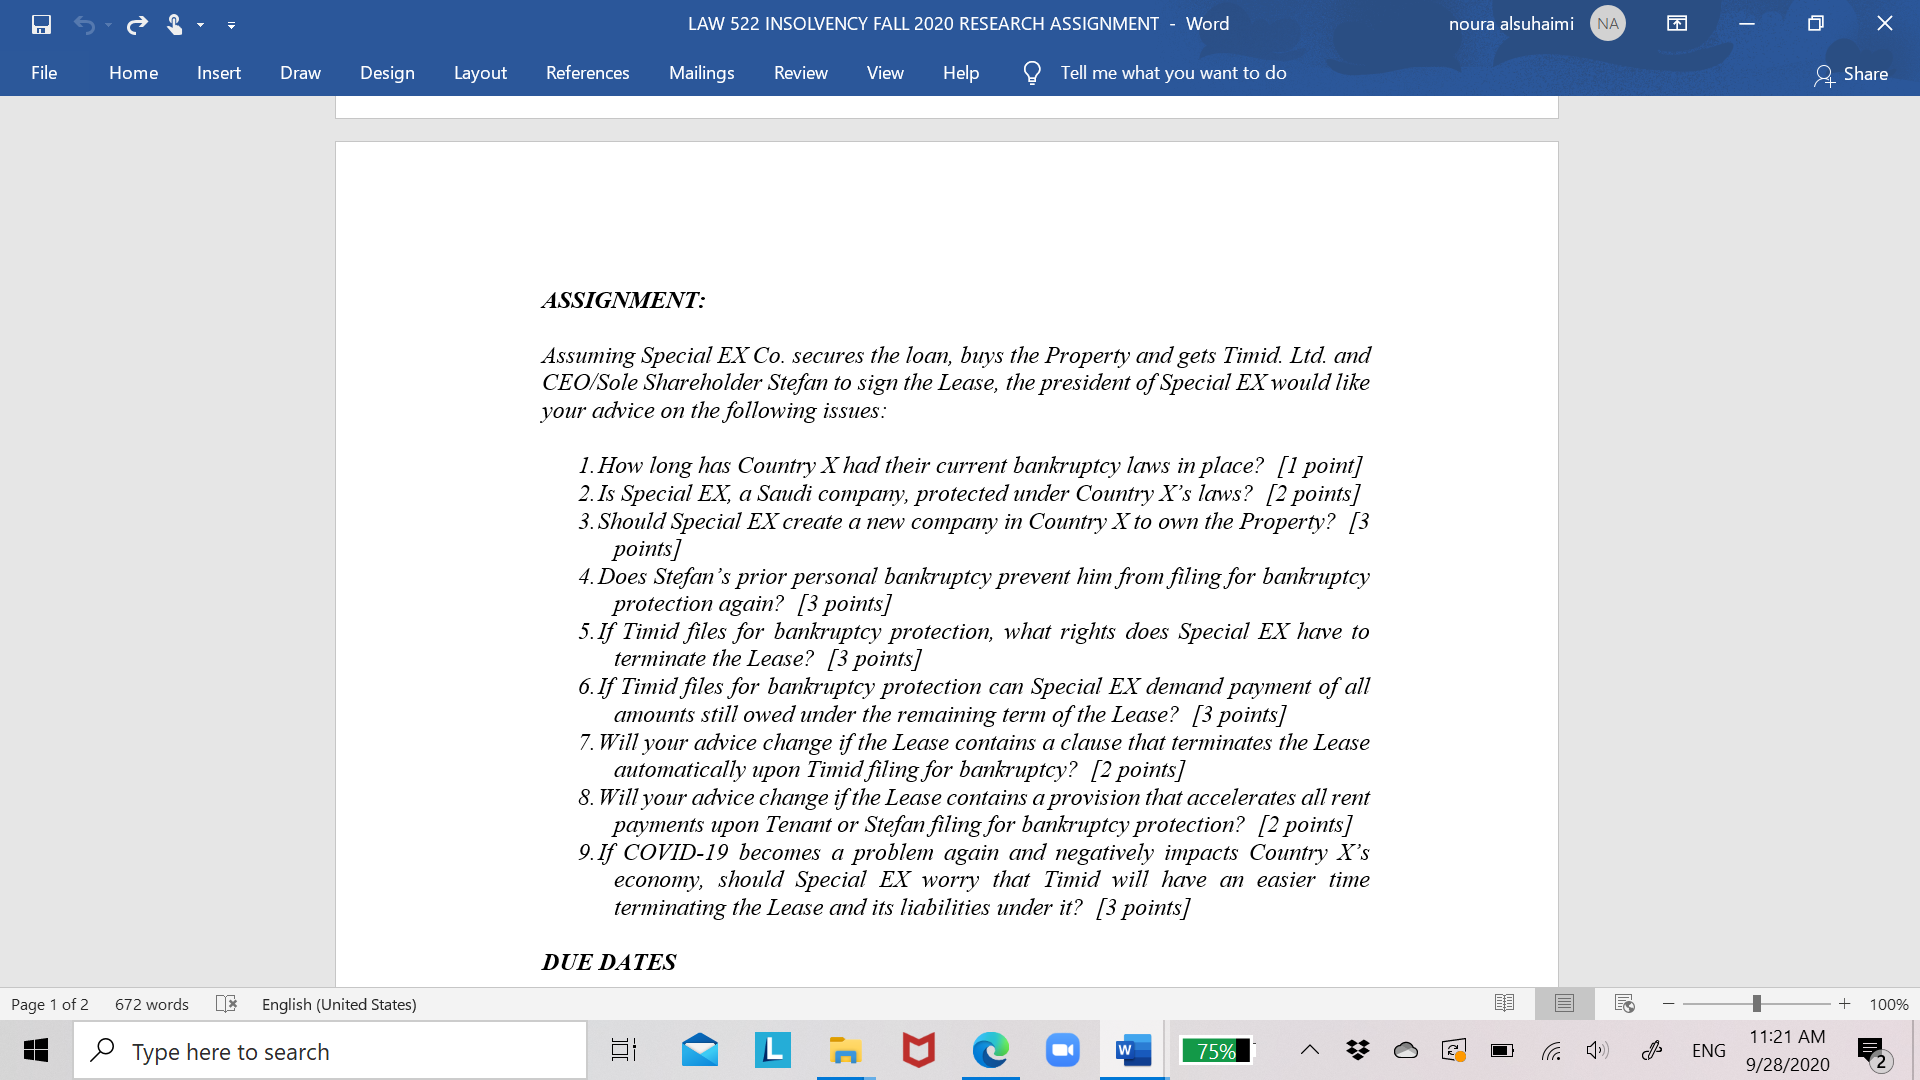
Task: Open the Customize Quick Access Toolbar dropdown
Action: pyautogui.click(x=231, y=24)
